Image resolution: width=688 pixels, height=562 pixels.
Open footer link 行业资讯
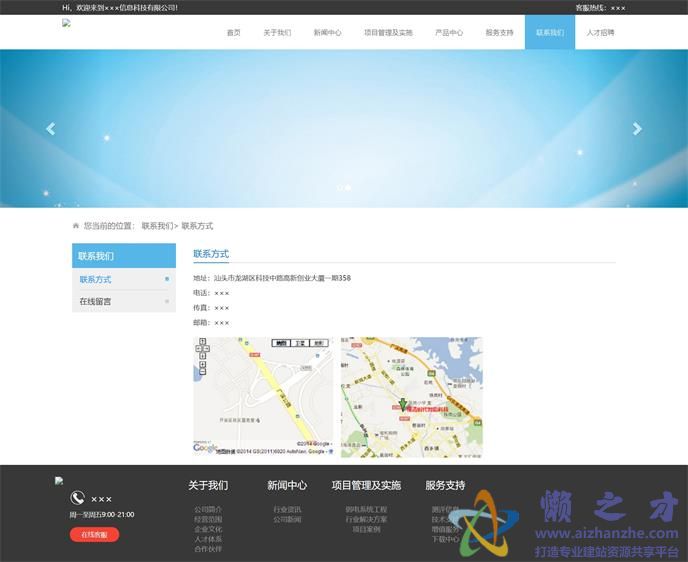287,509
